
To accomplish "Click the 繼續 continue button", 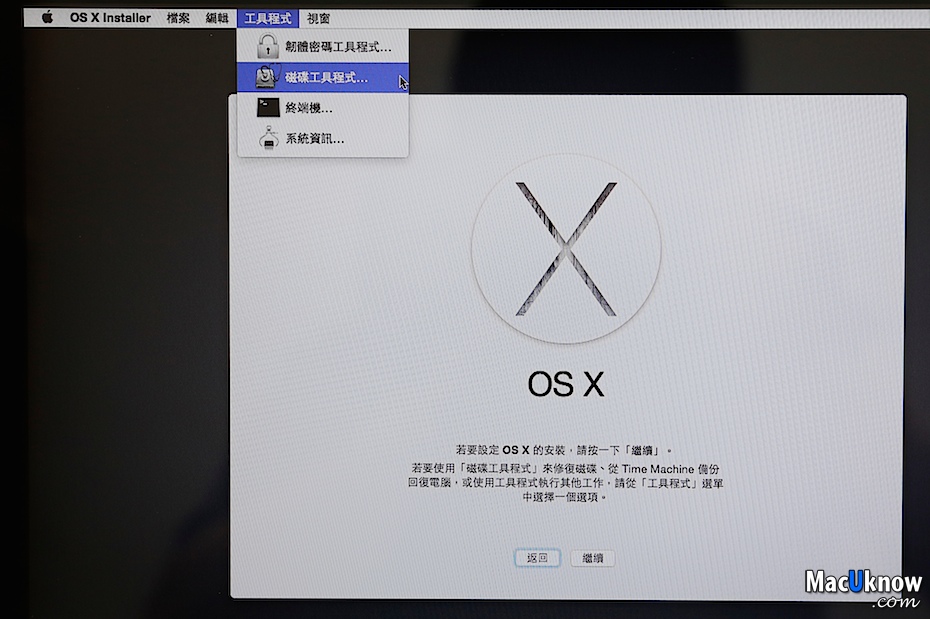I will pyautogui.click(x=593, y=558).
